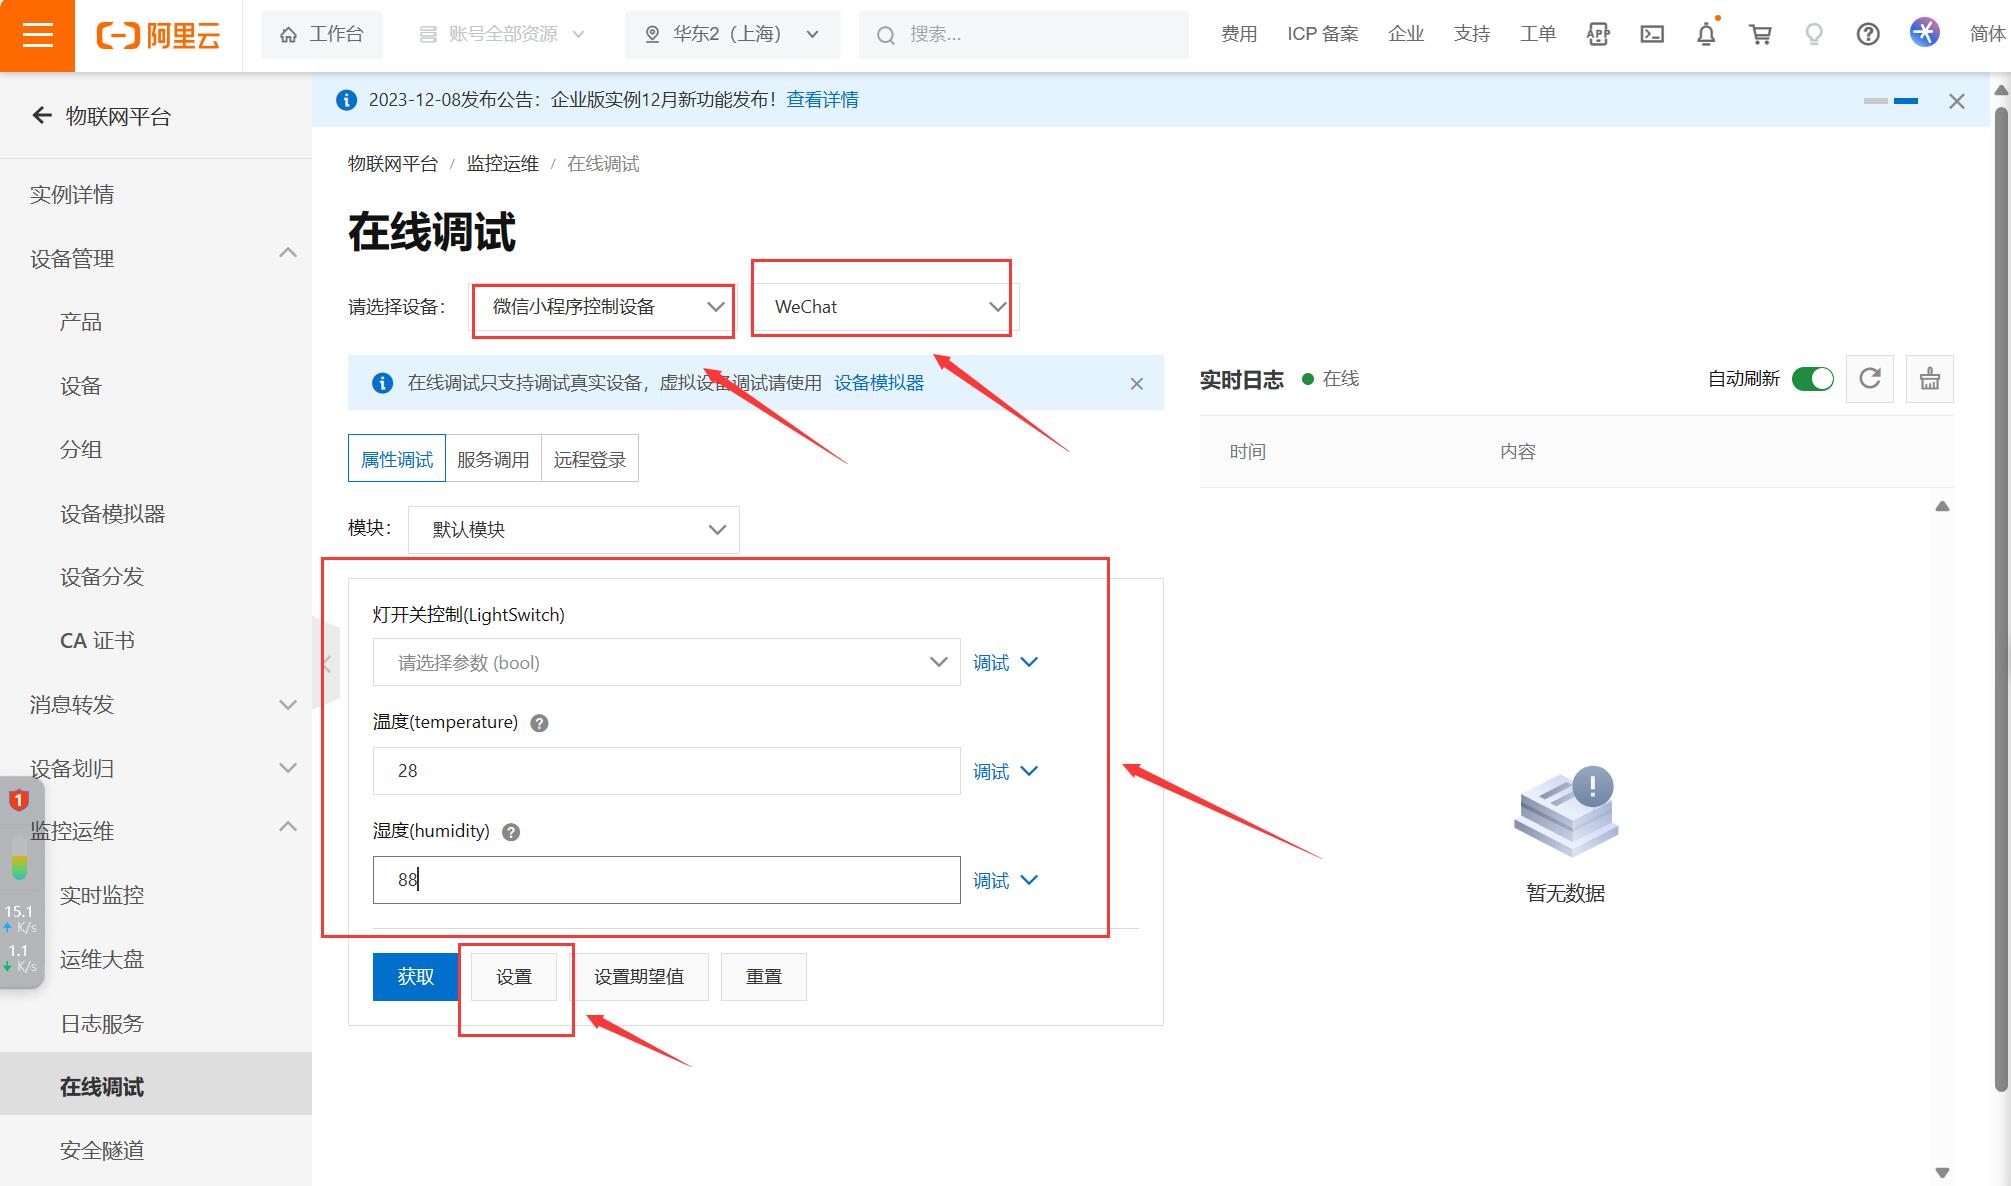This screenshot has width=2011, height=1186.
Task: Expand the LightSwitch bool parameter dropdown
Action: [x=665, y=662]
